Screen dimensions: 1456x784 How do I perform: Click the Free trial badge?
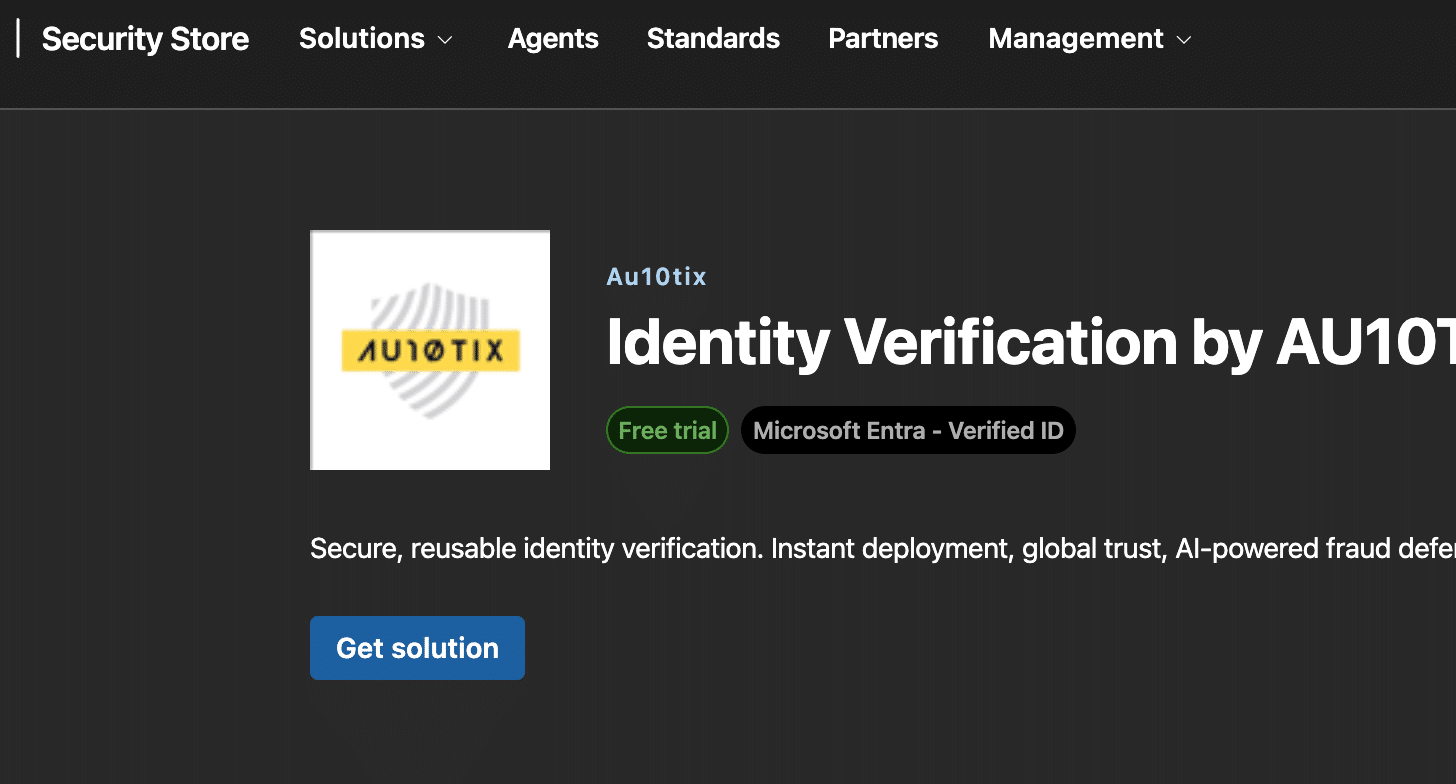click(x=667, y=430)
